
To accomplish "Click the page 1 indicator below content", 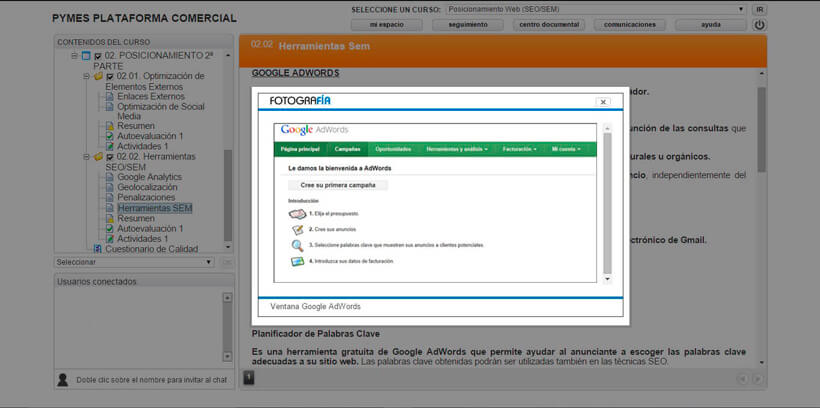I will click(249, 377).
